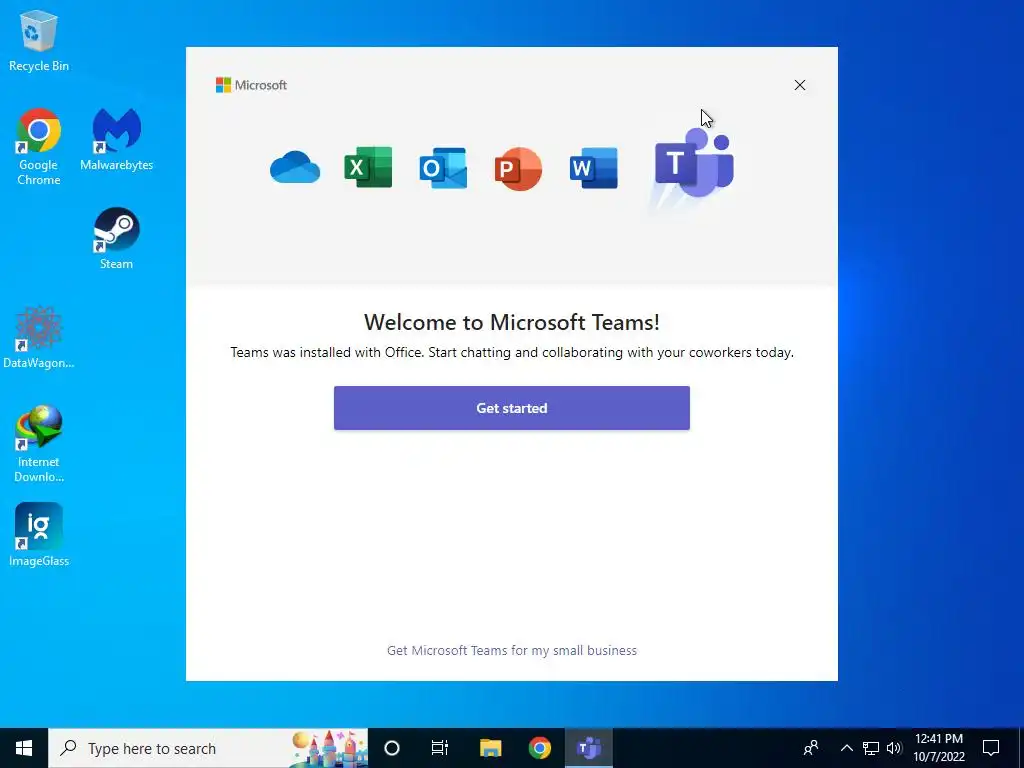Select the ImageGlass desktop shortcut

pos(39,535)
